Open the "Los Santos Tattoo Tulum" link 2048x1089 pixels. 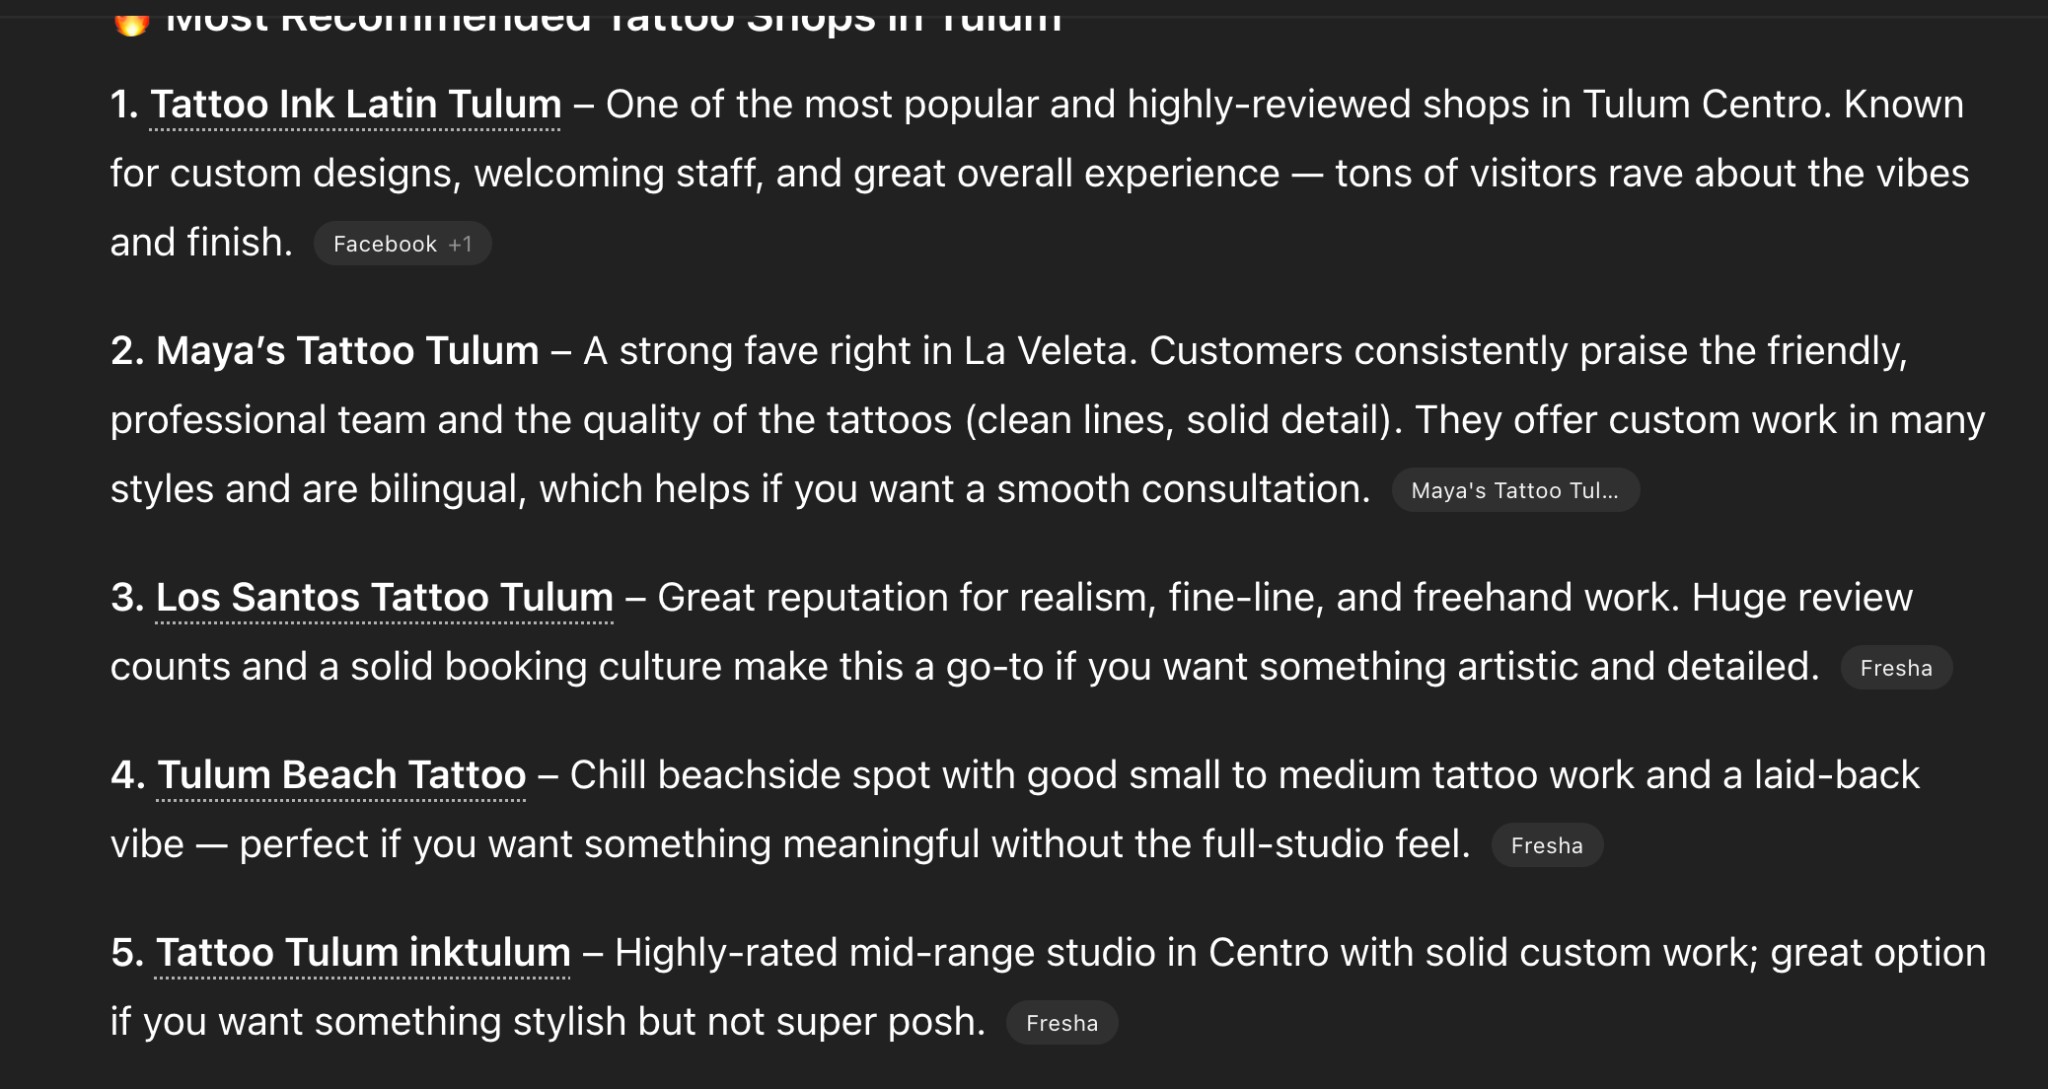click(x=384, y=597)
